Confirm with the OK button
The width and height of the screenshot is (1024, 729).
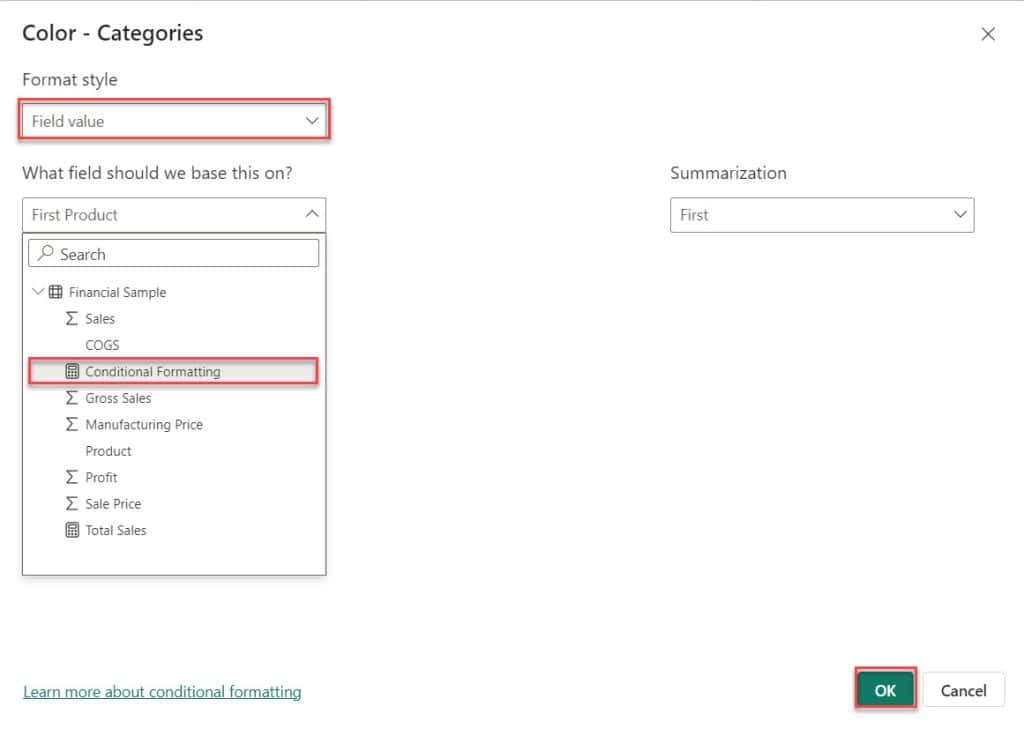point(886,690)
